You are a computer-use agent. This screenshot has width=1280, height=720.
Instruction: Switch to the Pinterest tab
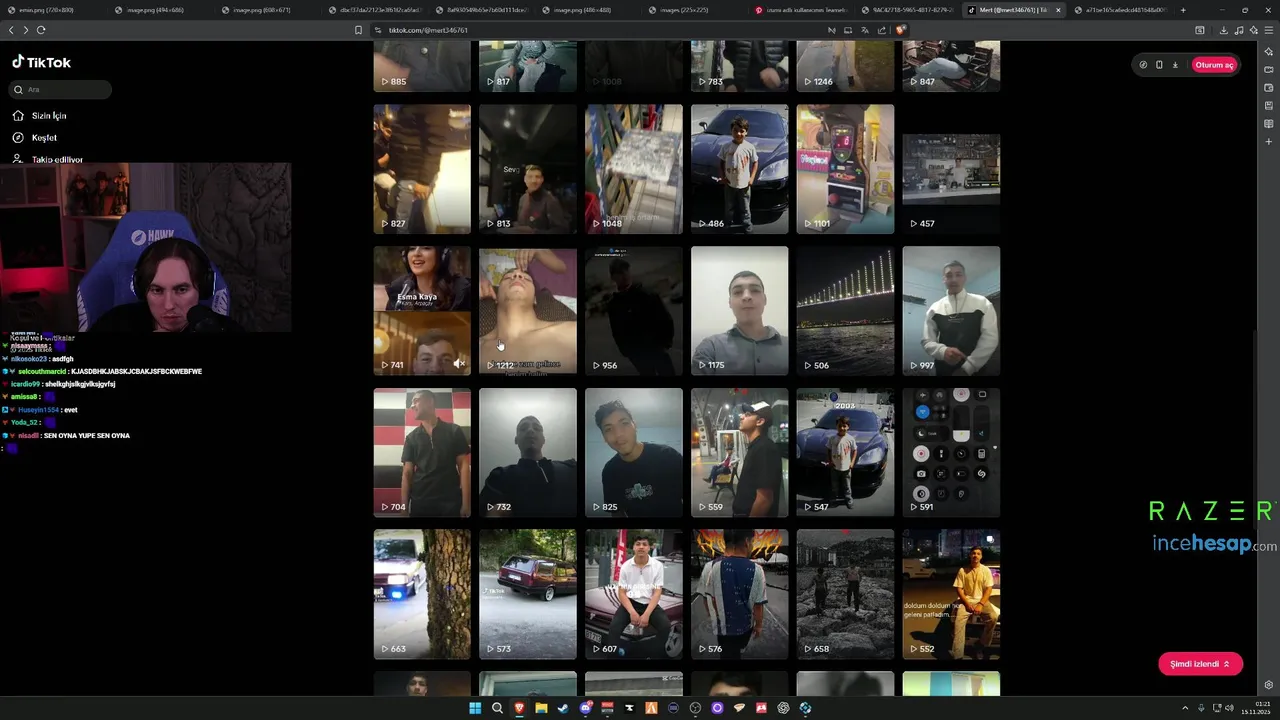coord(802,10)
